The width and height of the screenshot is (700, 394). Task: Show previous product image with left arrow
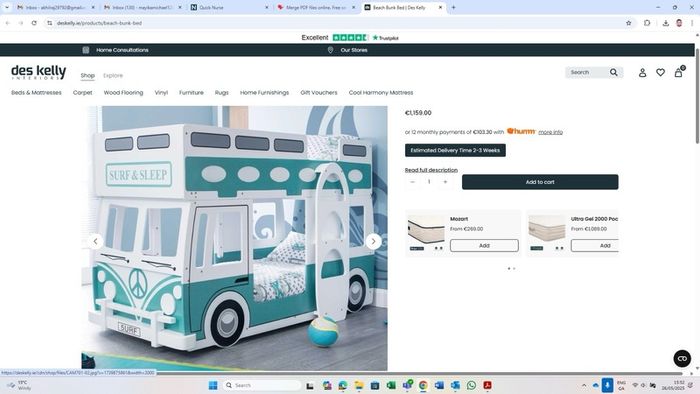[x=95, y=241]
